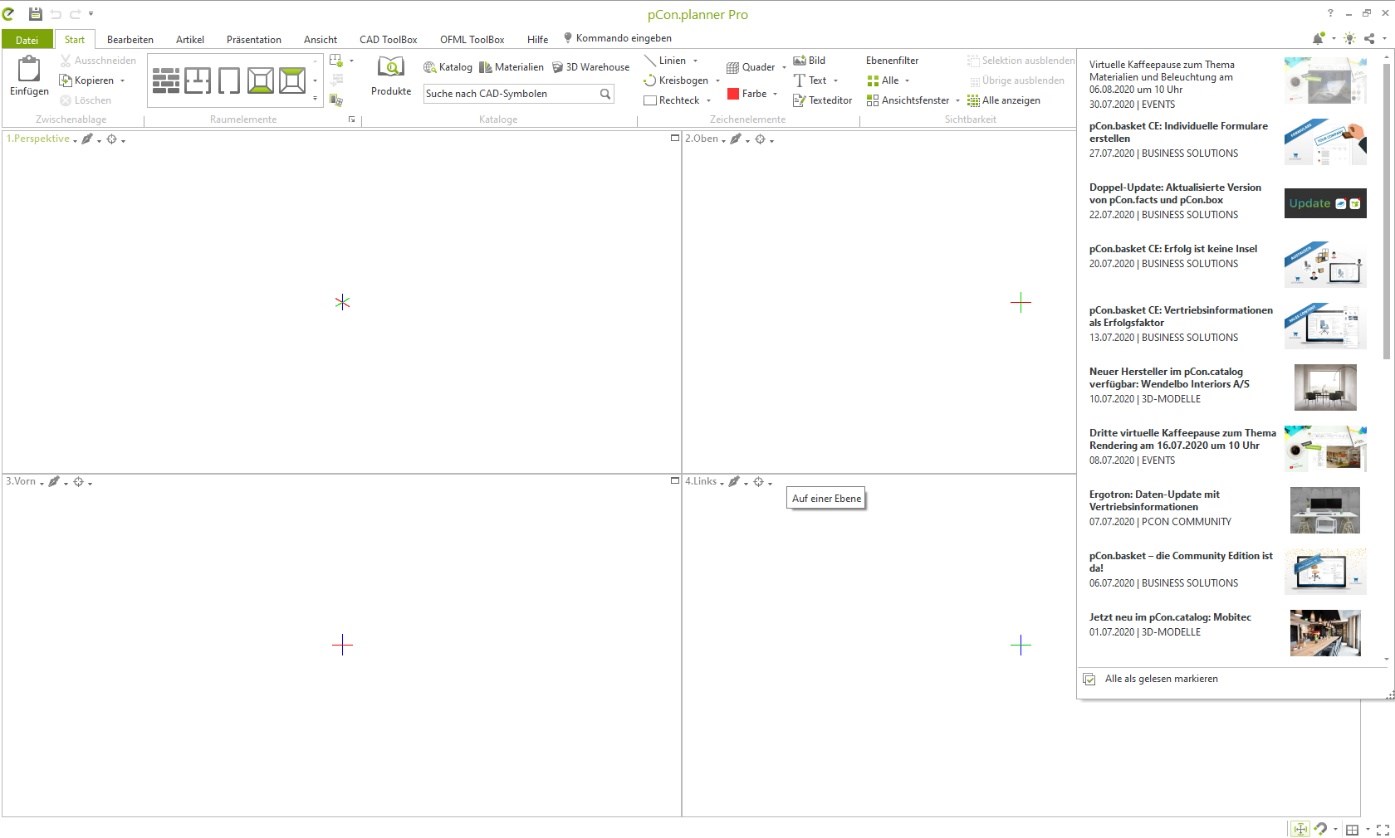Switch to the Bearbeiten tab
Viewport: 1395px width, 838px height.
[x=130, y=39]
